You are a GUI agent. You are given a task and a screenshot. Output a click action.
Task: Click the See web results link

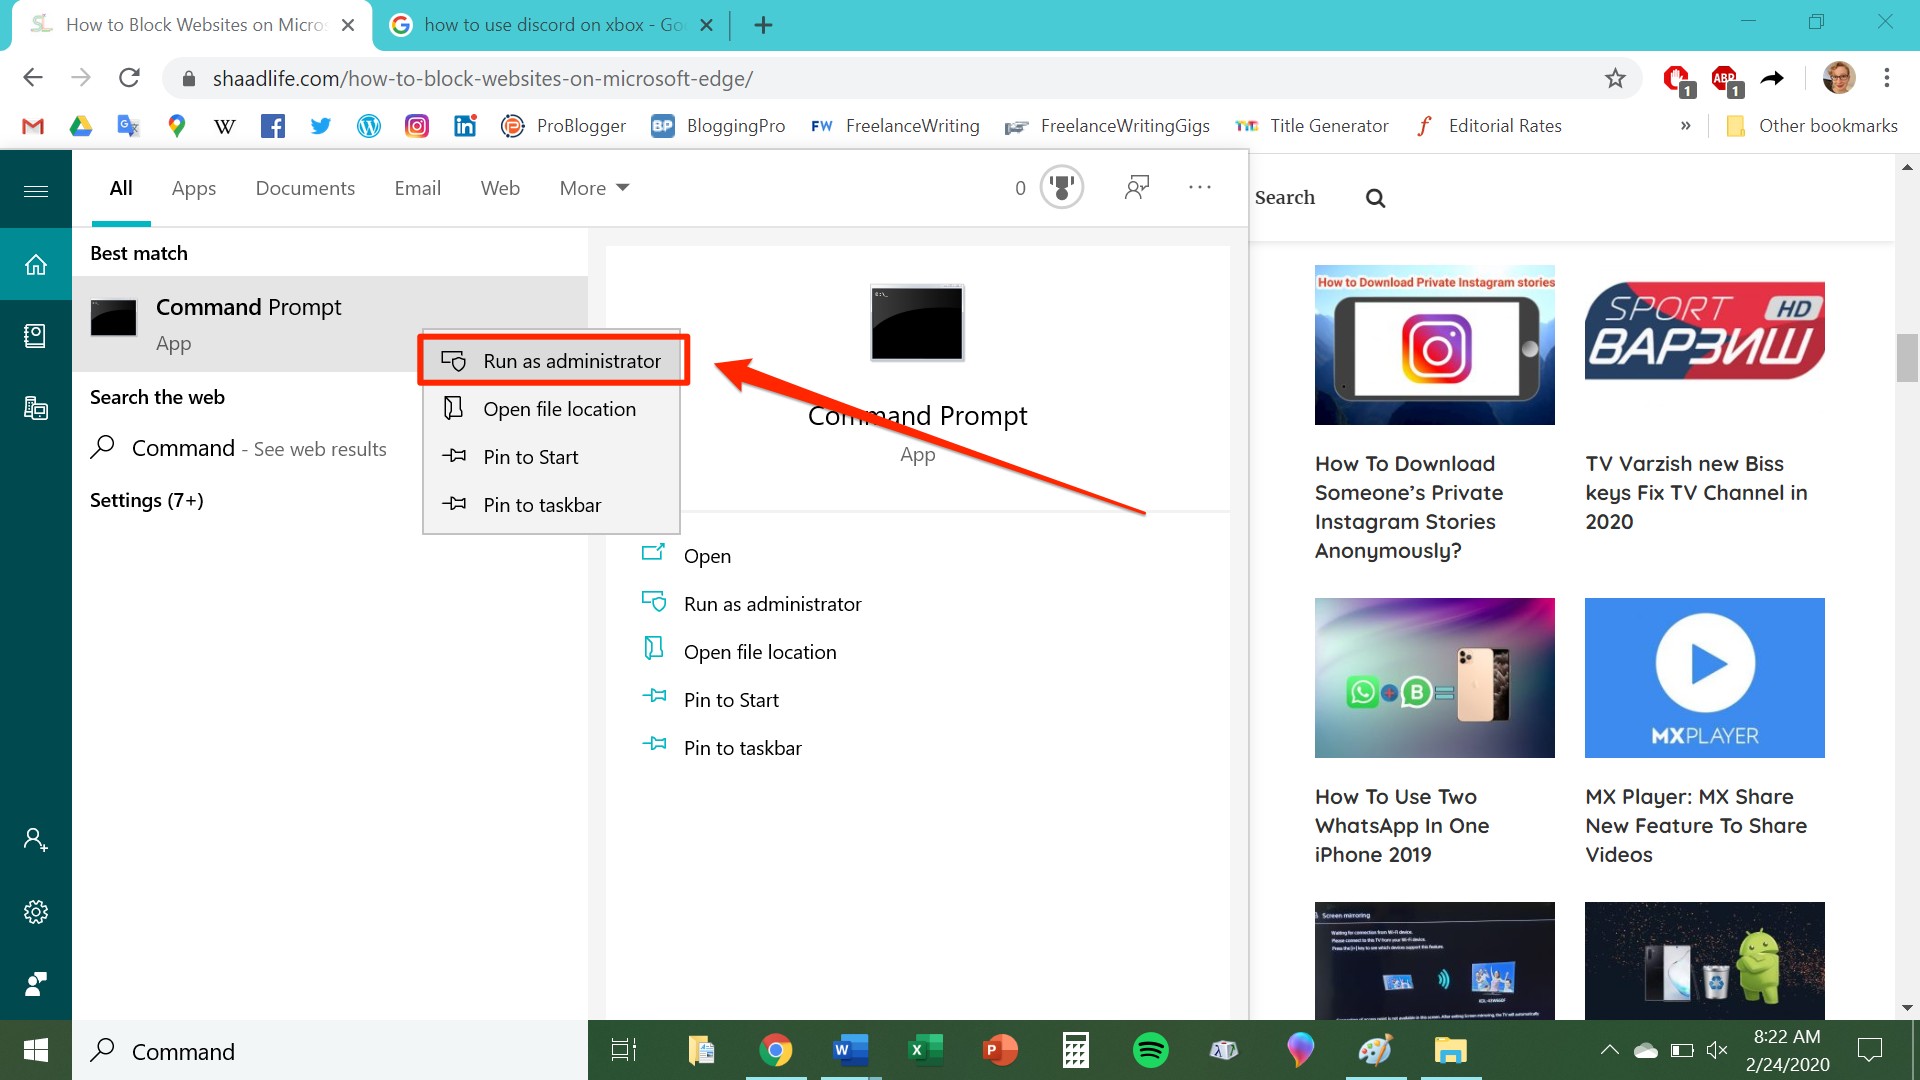coord(318,448)
